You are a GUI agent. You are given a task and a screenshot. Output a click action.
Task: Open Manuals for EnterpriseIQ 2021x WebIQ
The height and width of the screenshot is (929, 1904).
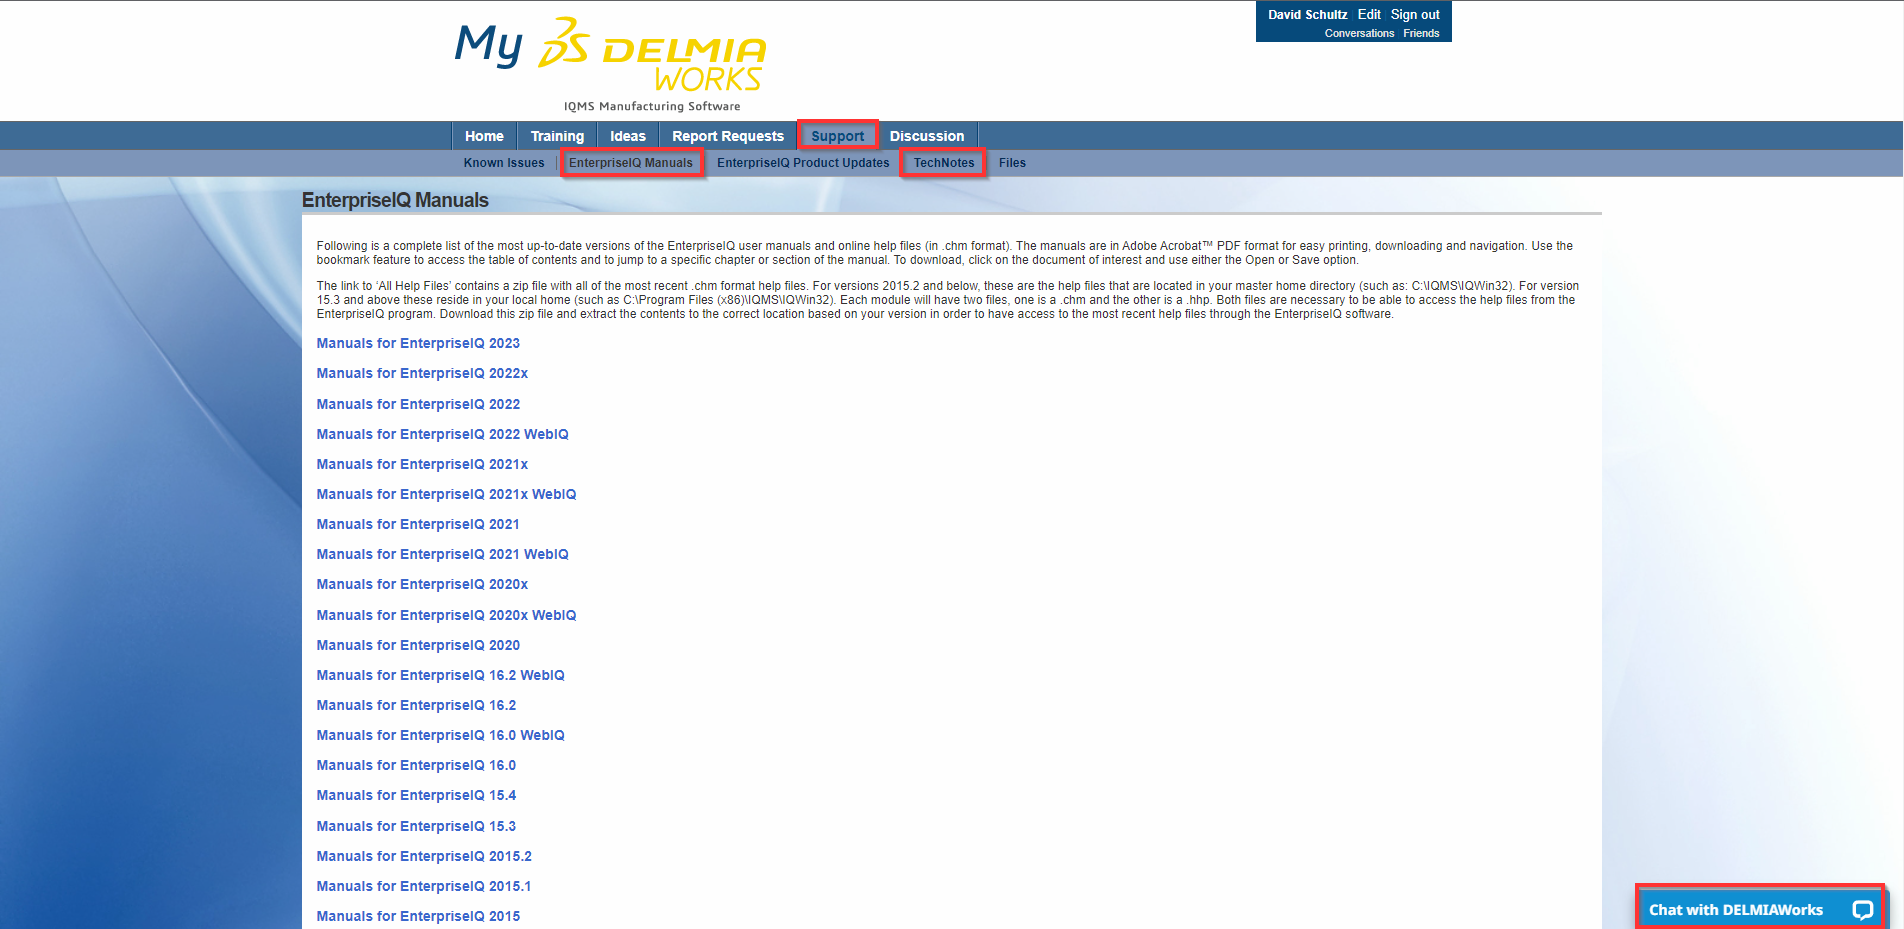point(446,494)
